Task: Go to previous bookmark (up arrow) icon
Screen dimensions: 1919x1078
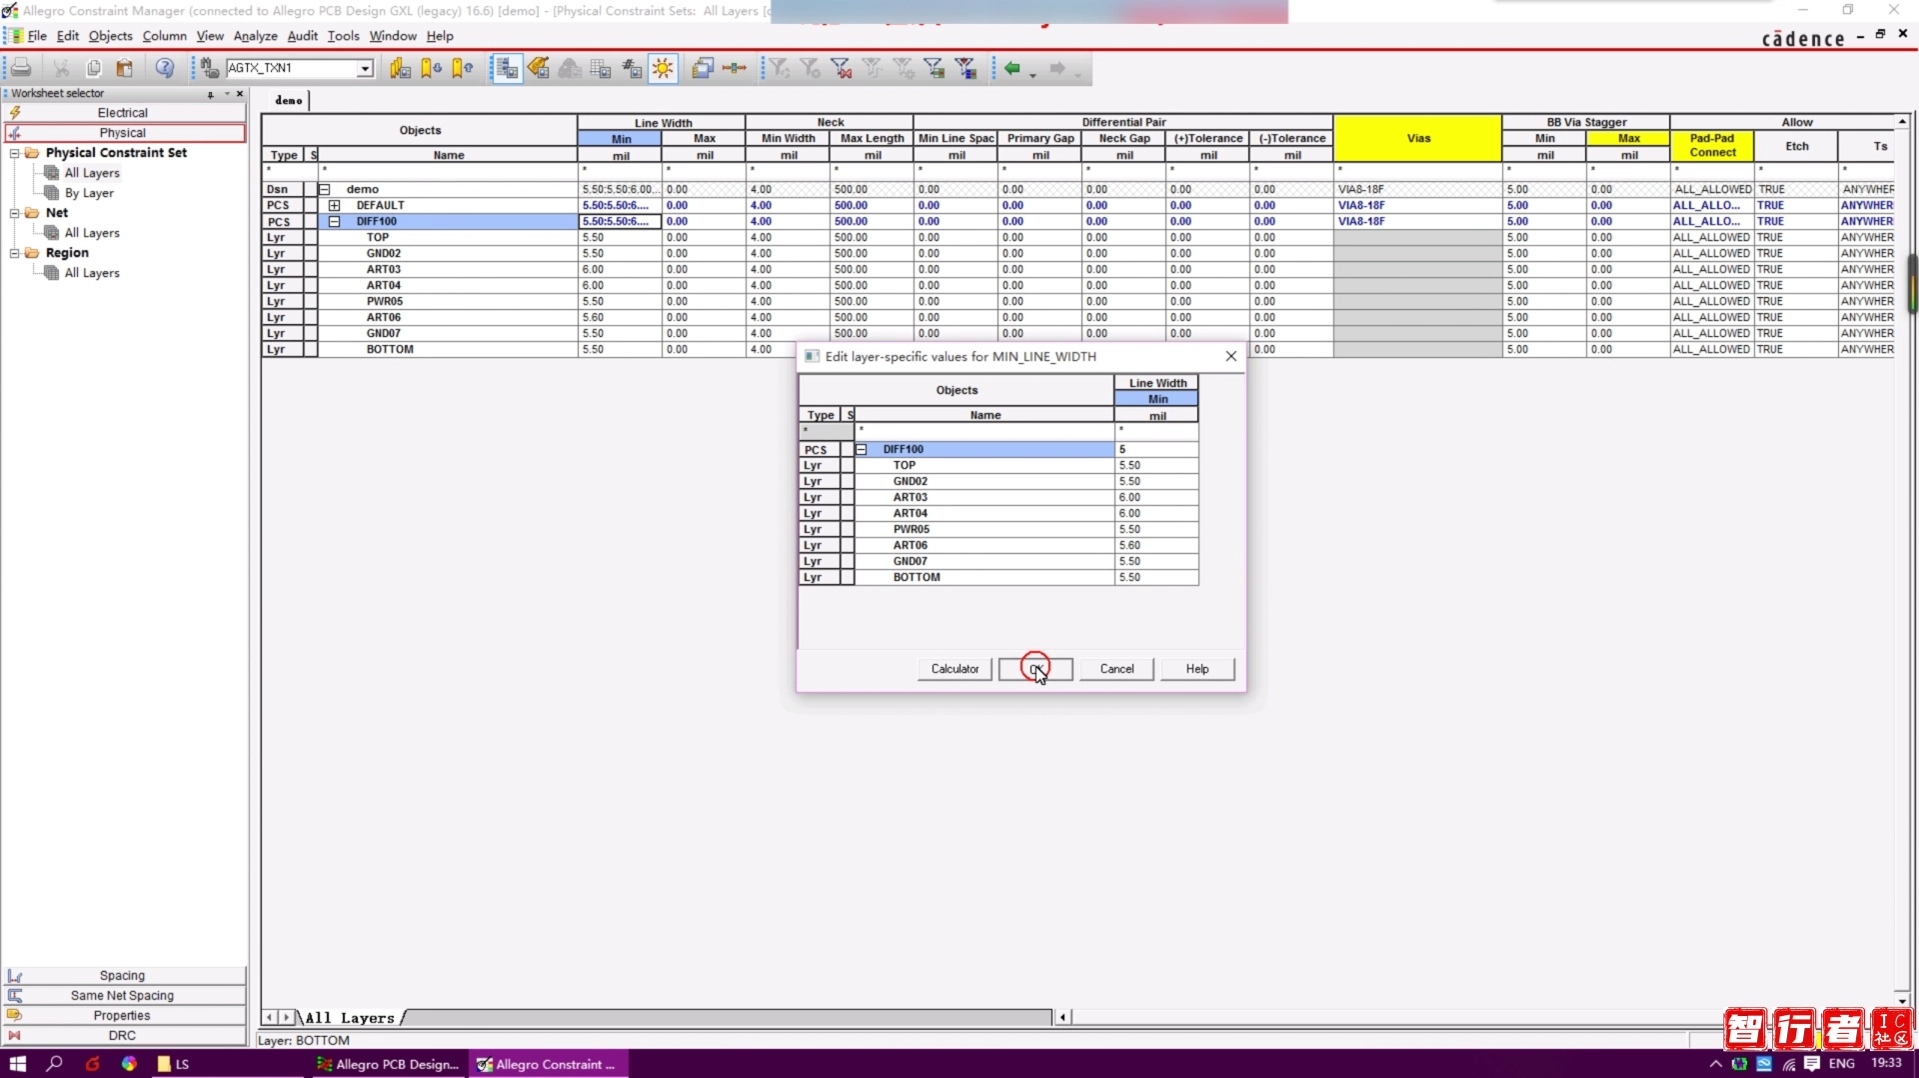Action: coord(463,68)
